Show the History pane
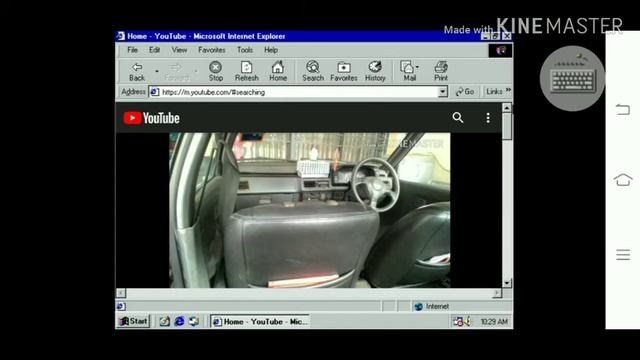Image resolution: width=640 pixels, height=360 pixels. (x=375, y=71)
